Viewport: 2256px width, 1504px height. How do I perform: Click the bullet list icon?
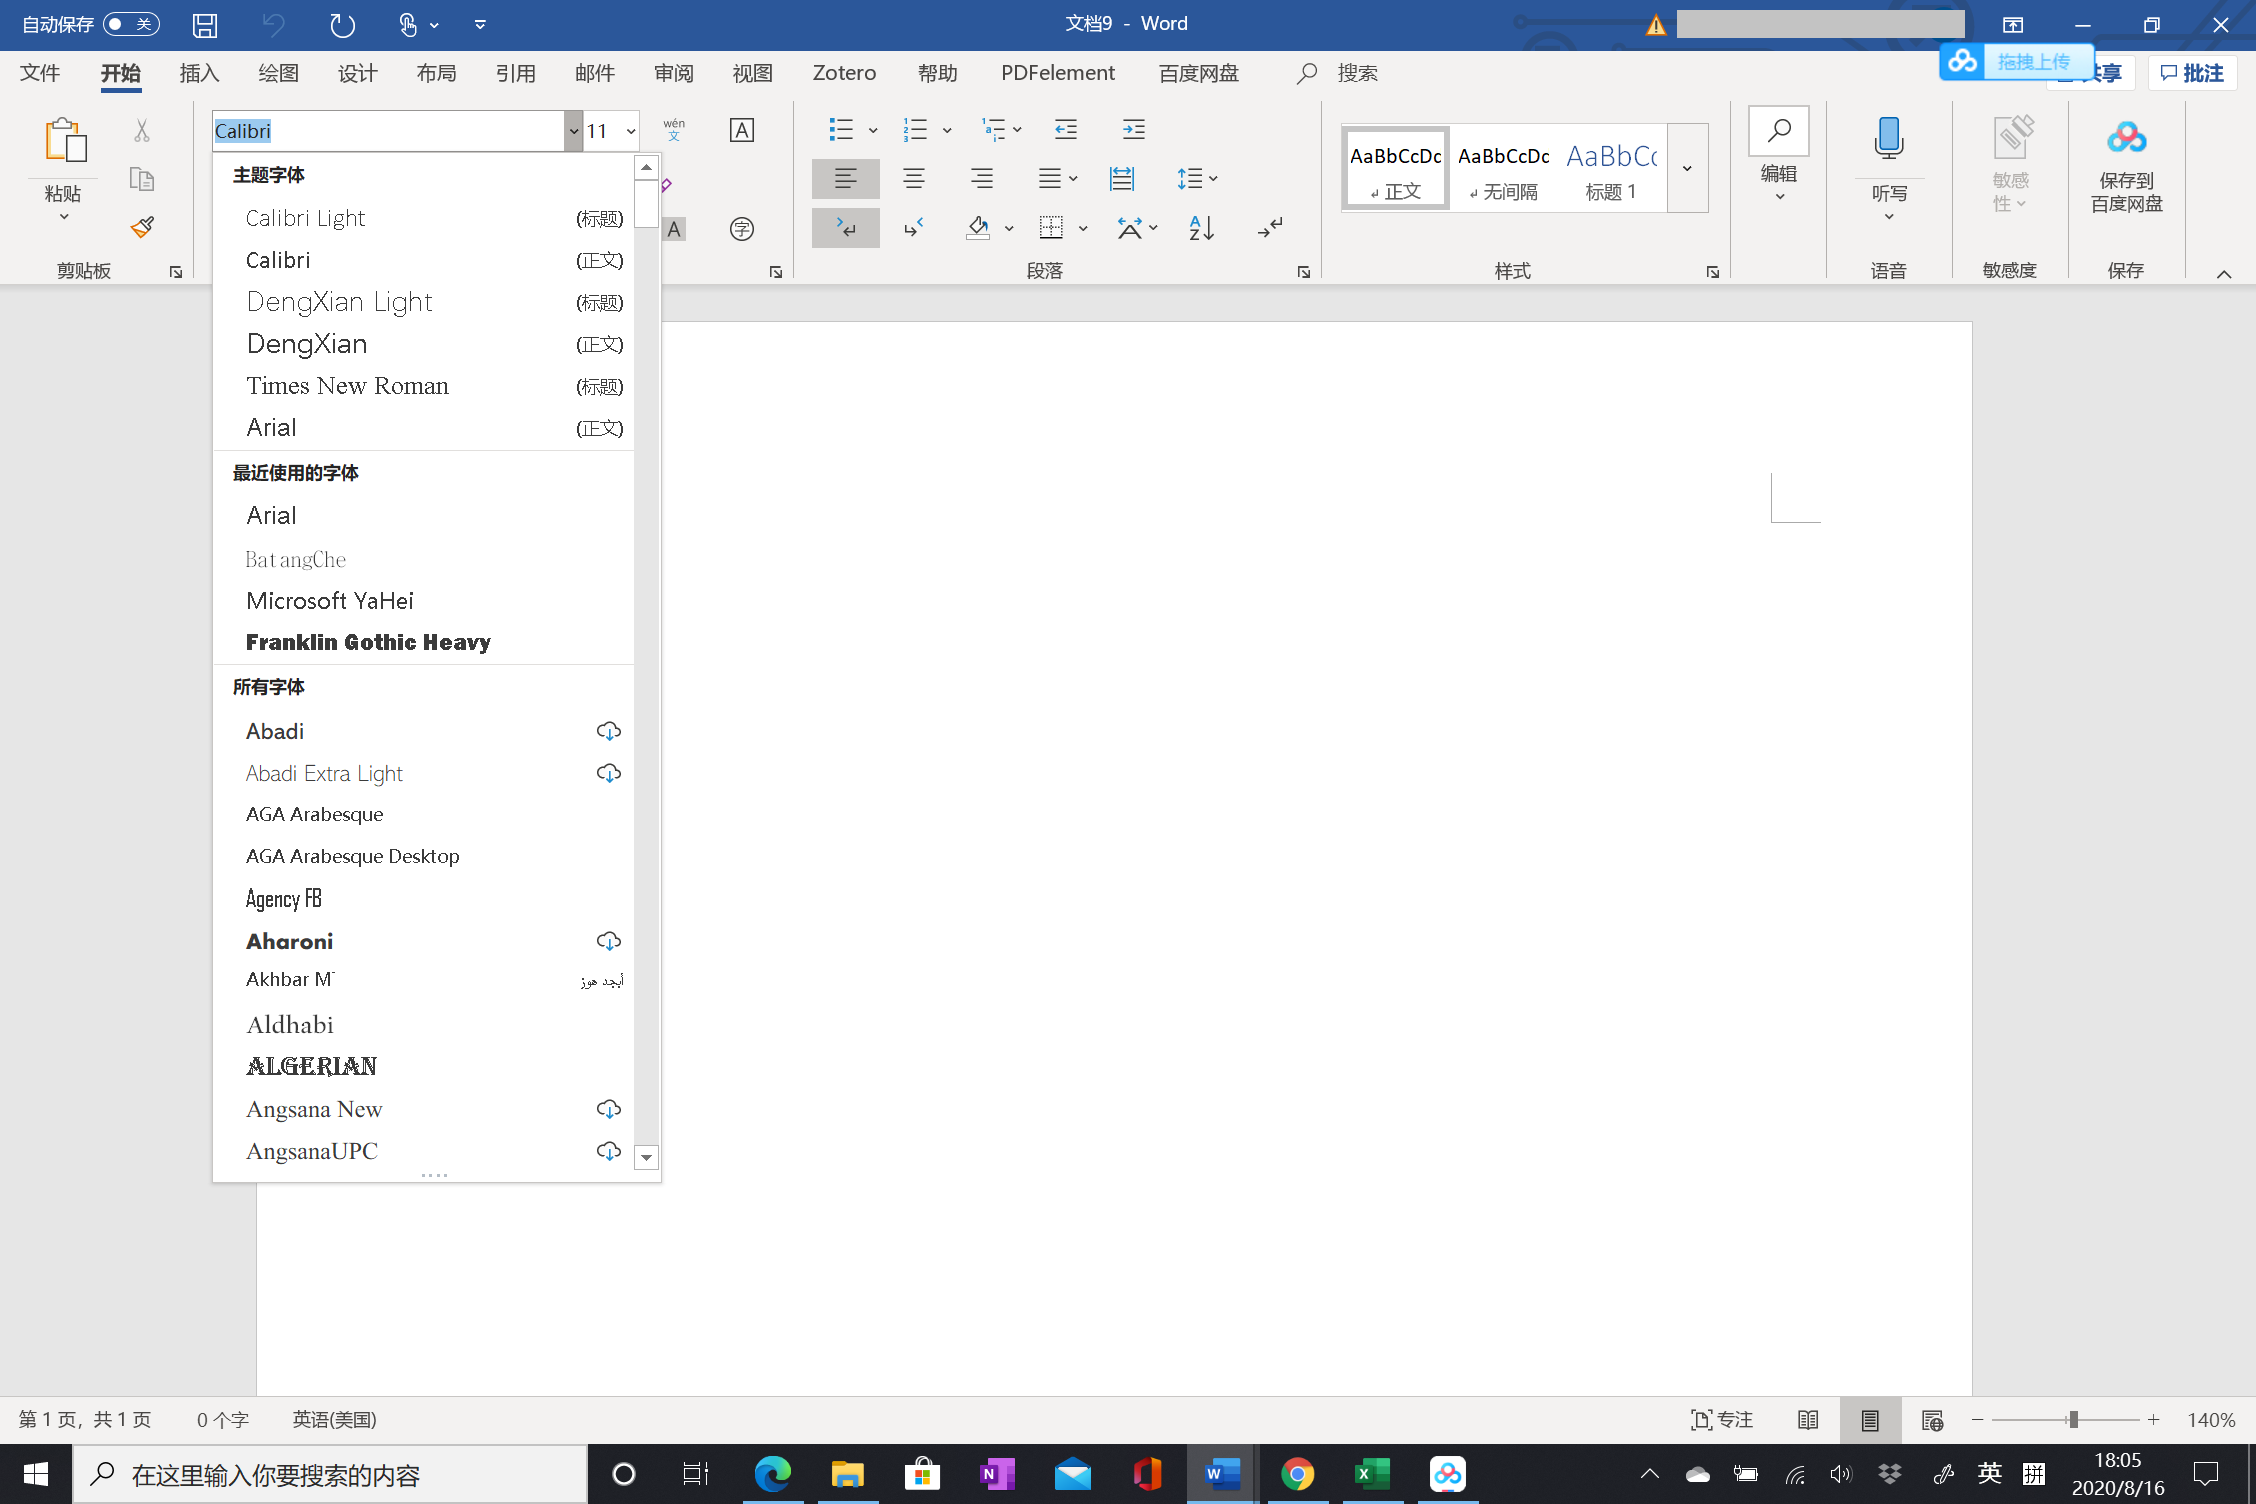tap(841, 129)
